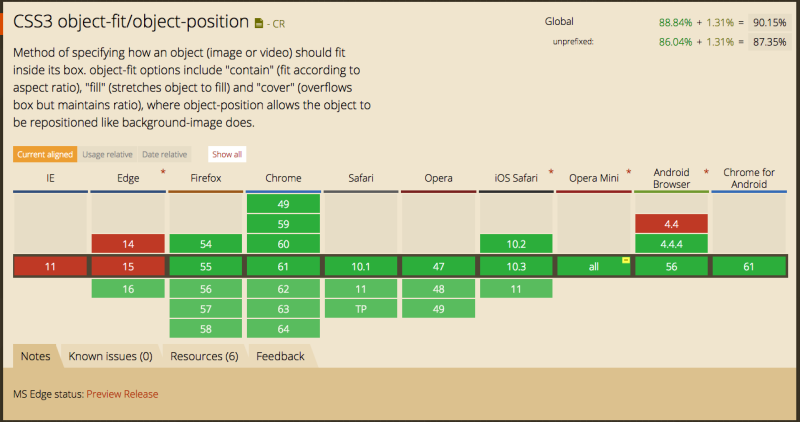
Task: Click the Chrome 63 version cell
Action: pos(283,309)
